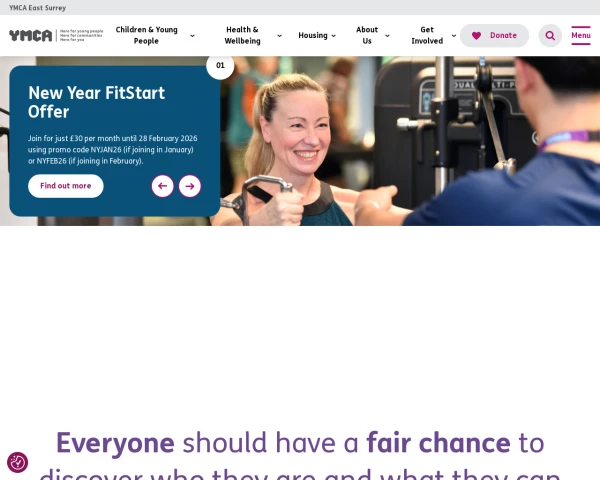Open the Housing menu item
The height and width of the screenshot is (480, 600).
point(313,35)
